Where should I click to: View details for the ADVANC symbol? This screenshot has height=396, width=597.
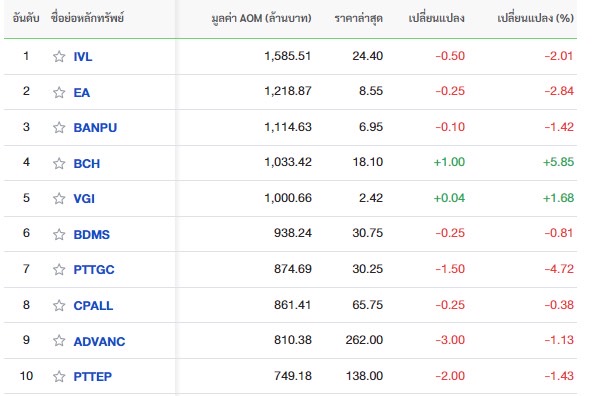click(99, 341)
